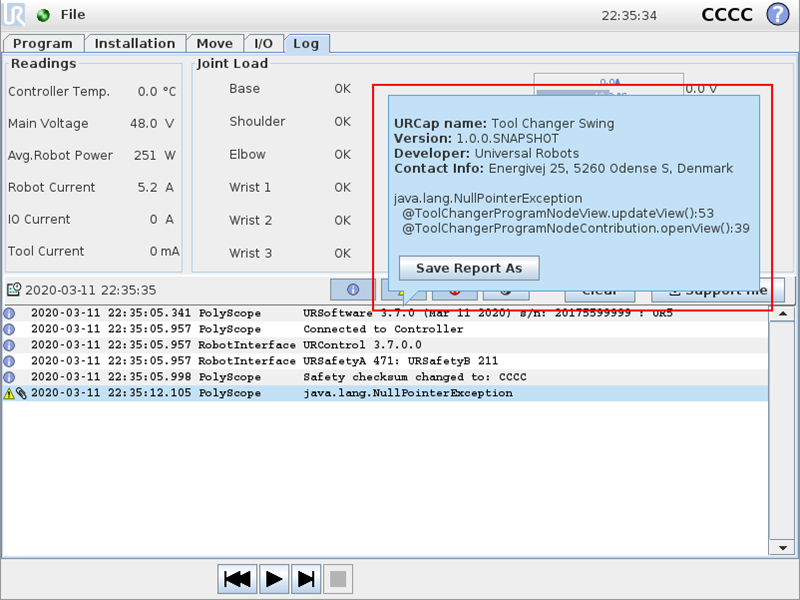Click info icon beside Safety checksum entry

point(9,377)
